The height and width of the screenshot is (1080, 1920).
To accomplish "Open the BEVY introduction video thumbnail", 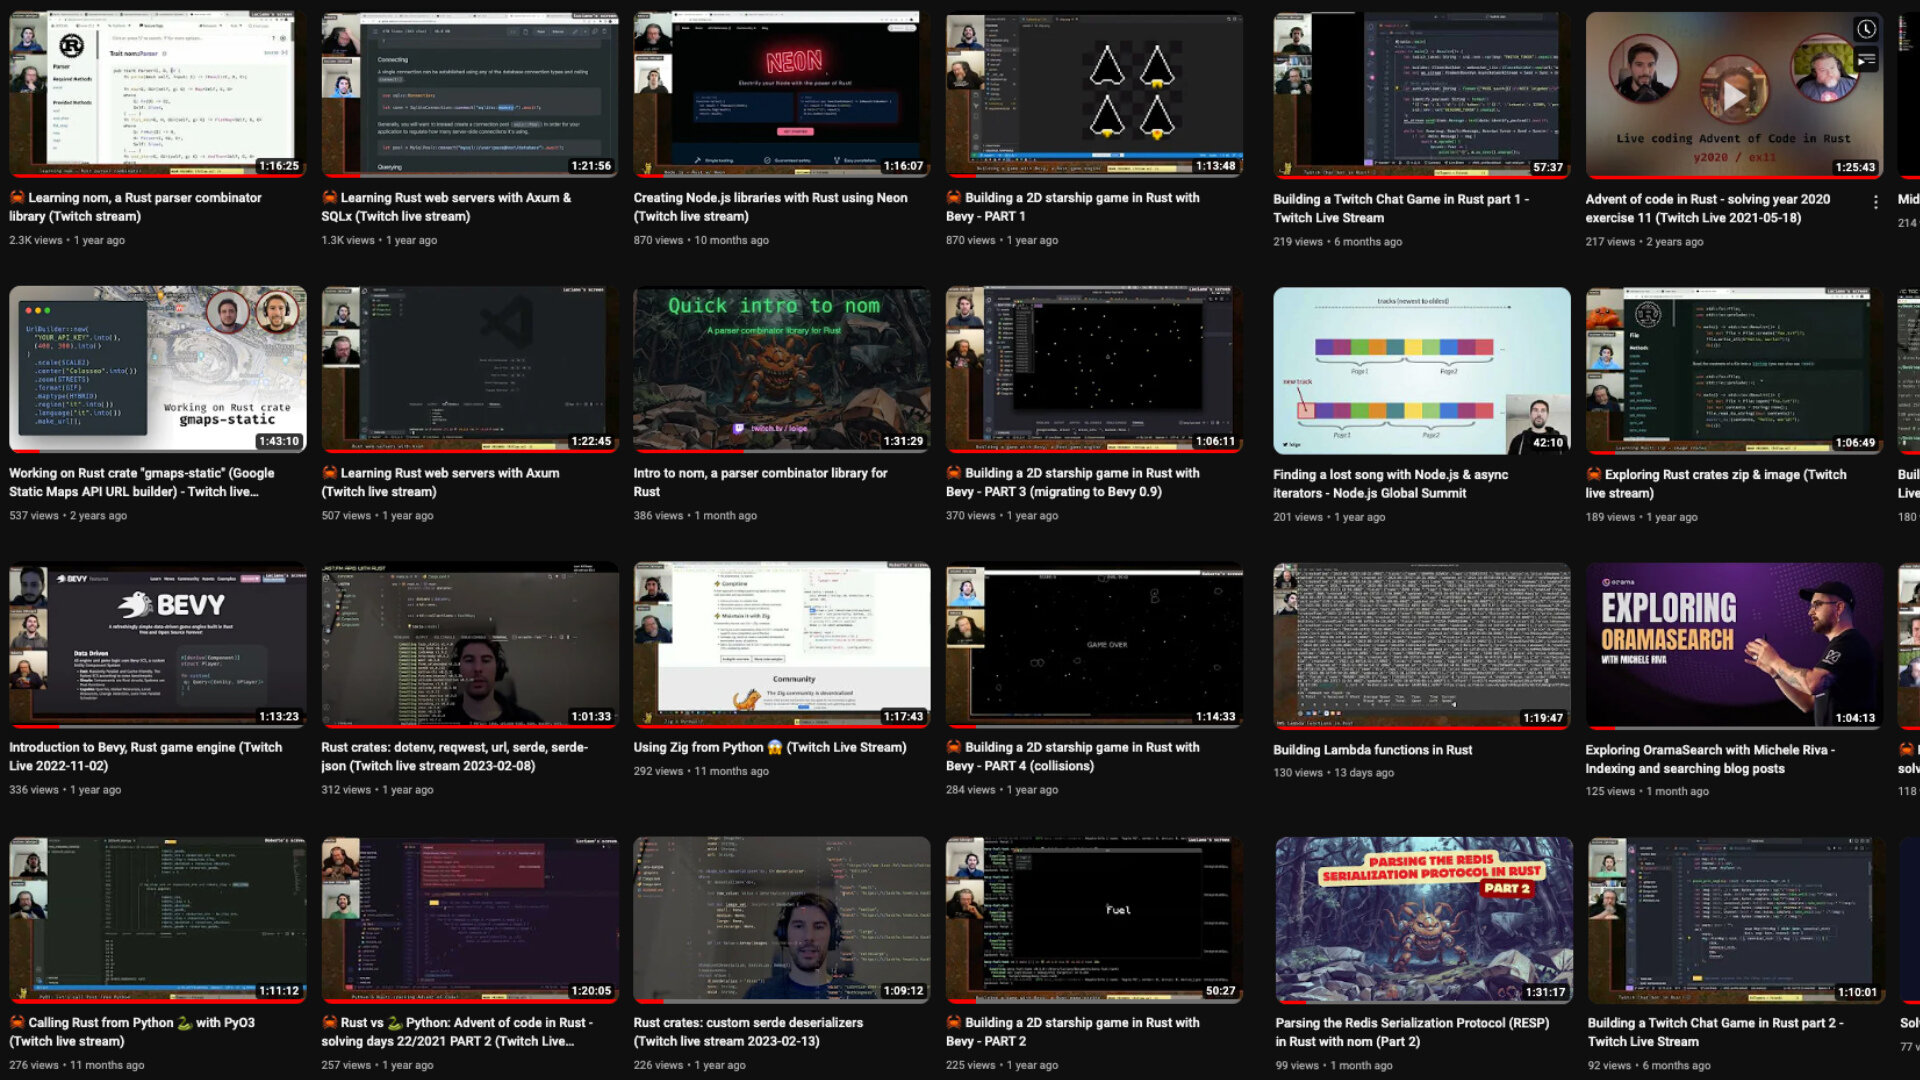I will [157, 644].
